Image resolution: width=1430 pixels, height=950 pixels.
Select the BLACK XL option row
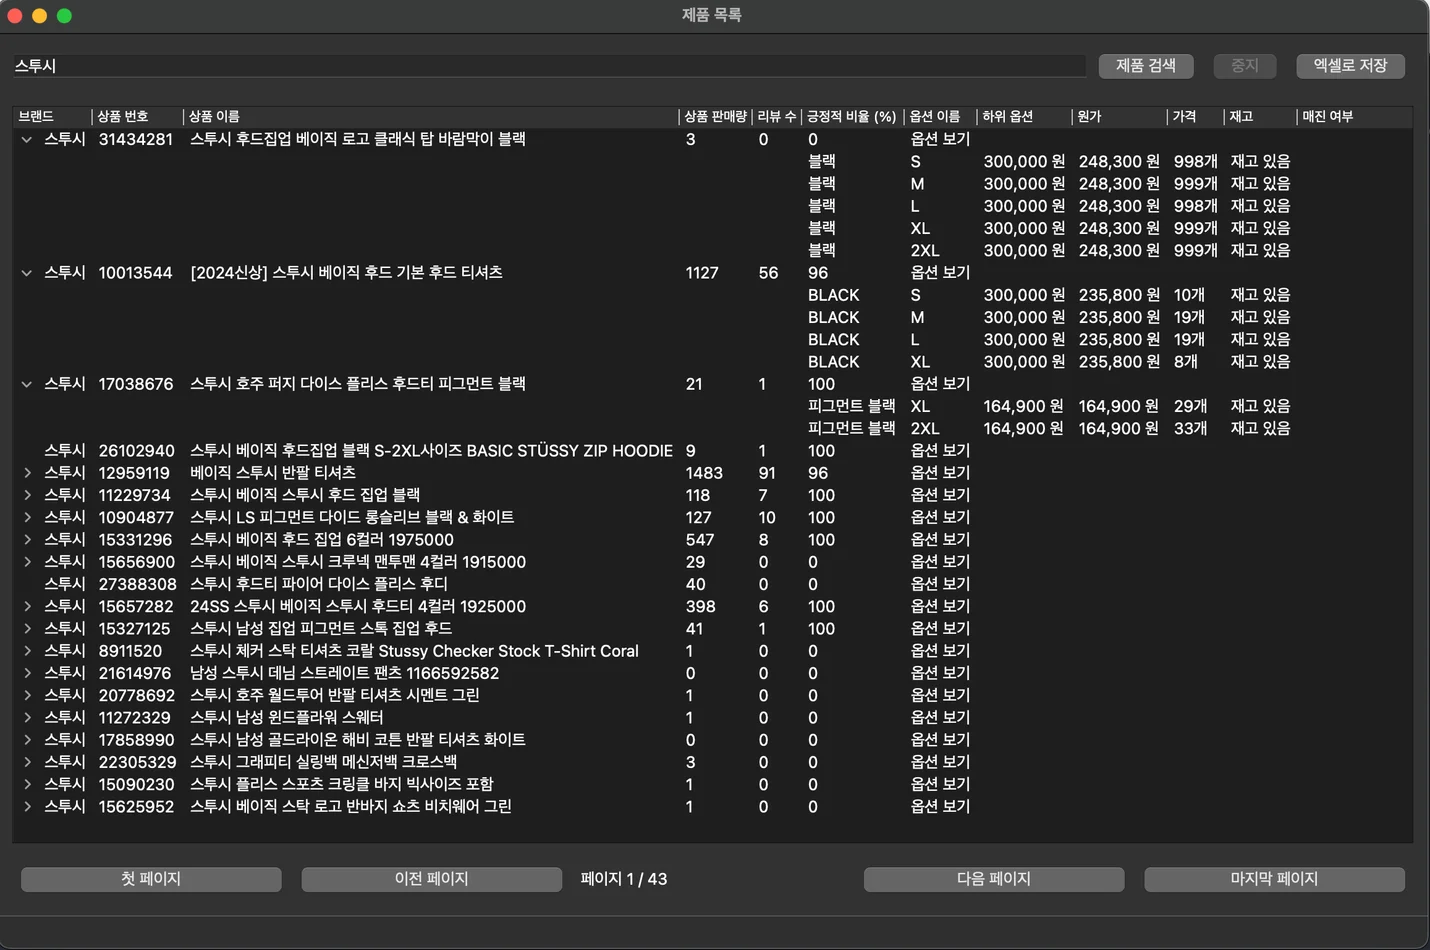point(712,362)
